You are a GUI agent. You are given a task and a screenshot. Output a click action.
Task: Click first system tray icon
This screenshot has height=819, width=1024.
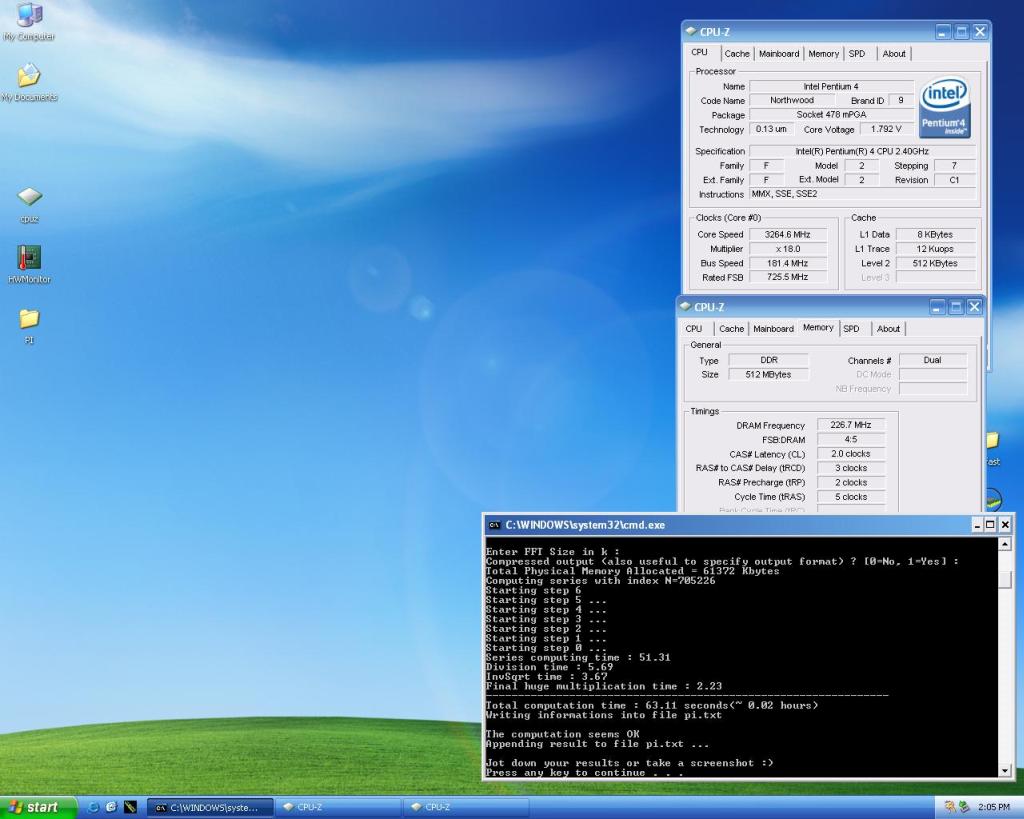click(950, 807)
